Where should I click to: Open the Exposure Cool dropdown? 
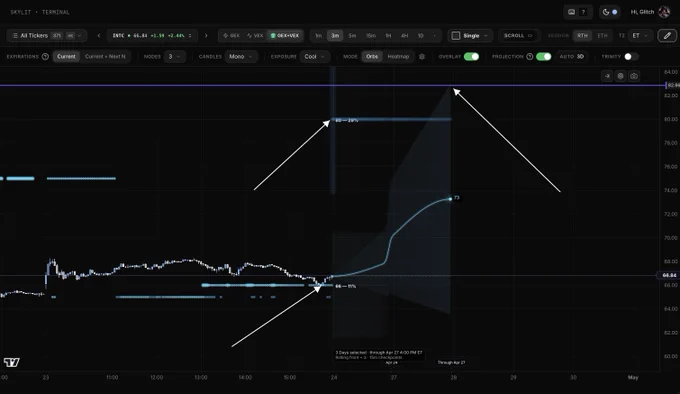[x=314, y=57]
